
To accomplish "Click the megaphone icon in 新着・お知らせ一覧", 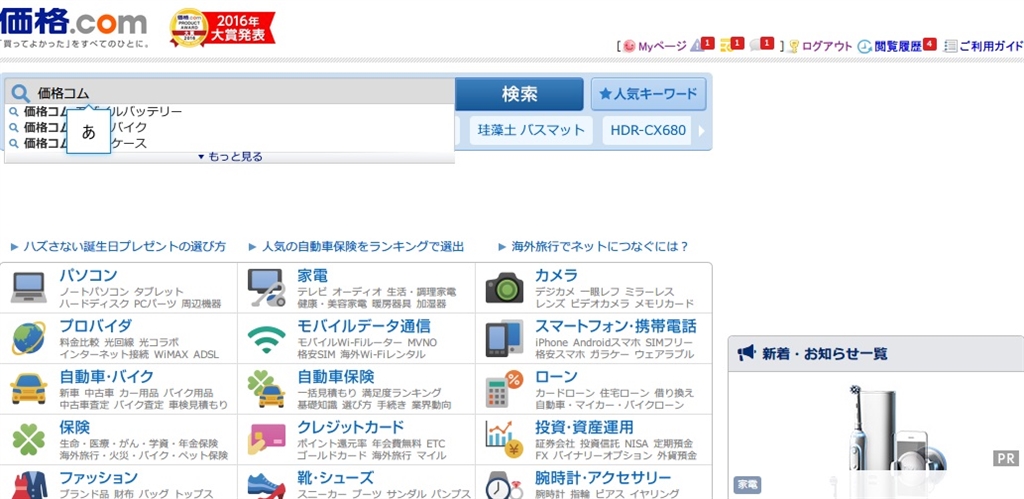I will (746, 353).
